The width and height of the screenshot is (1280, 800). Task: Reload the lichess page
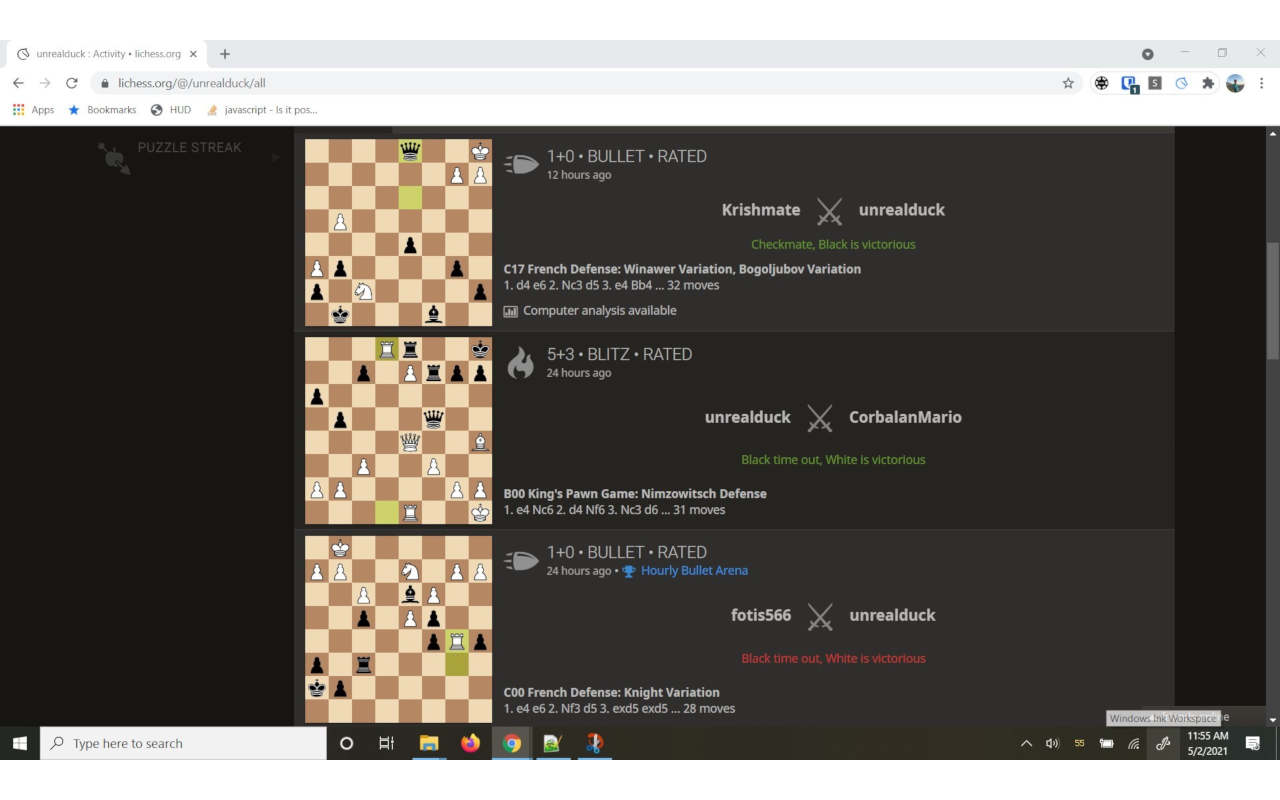click(x=72, y=83)
